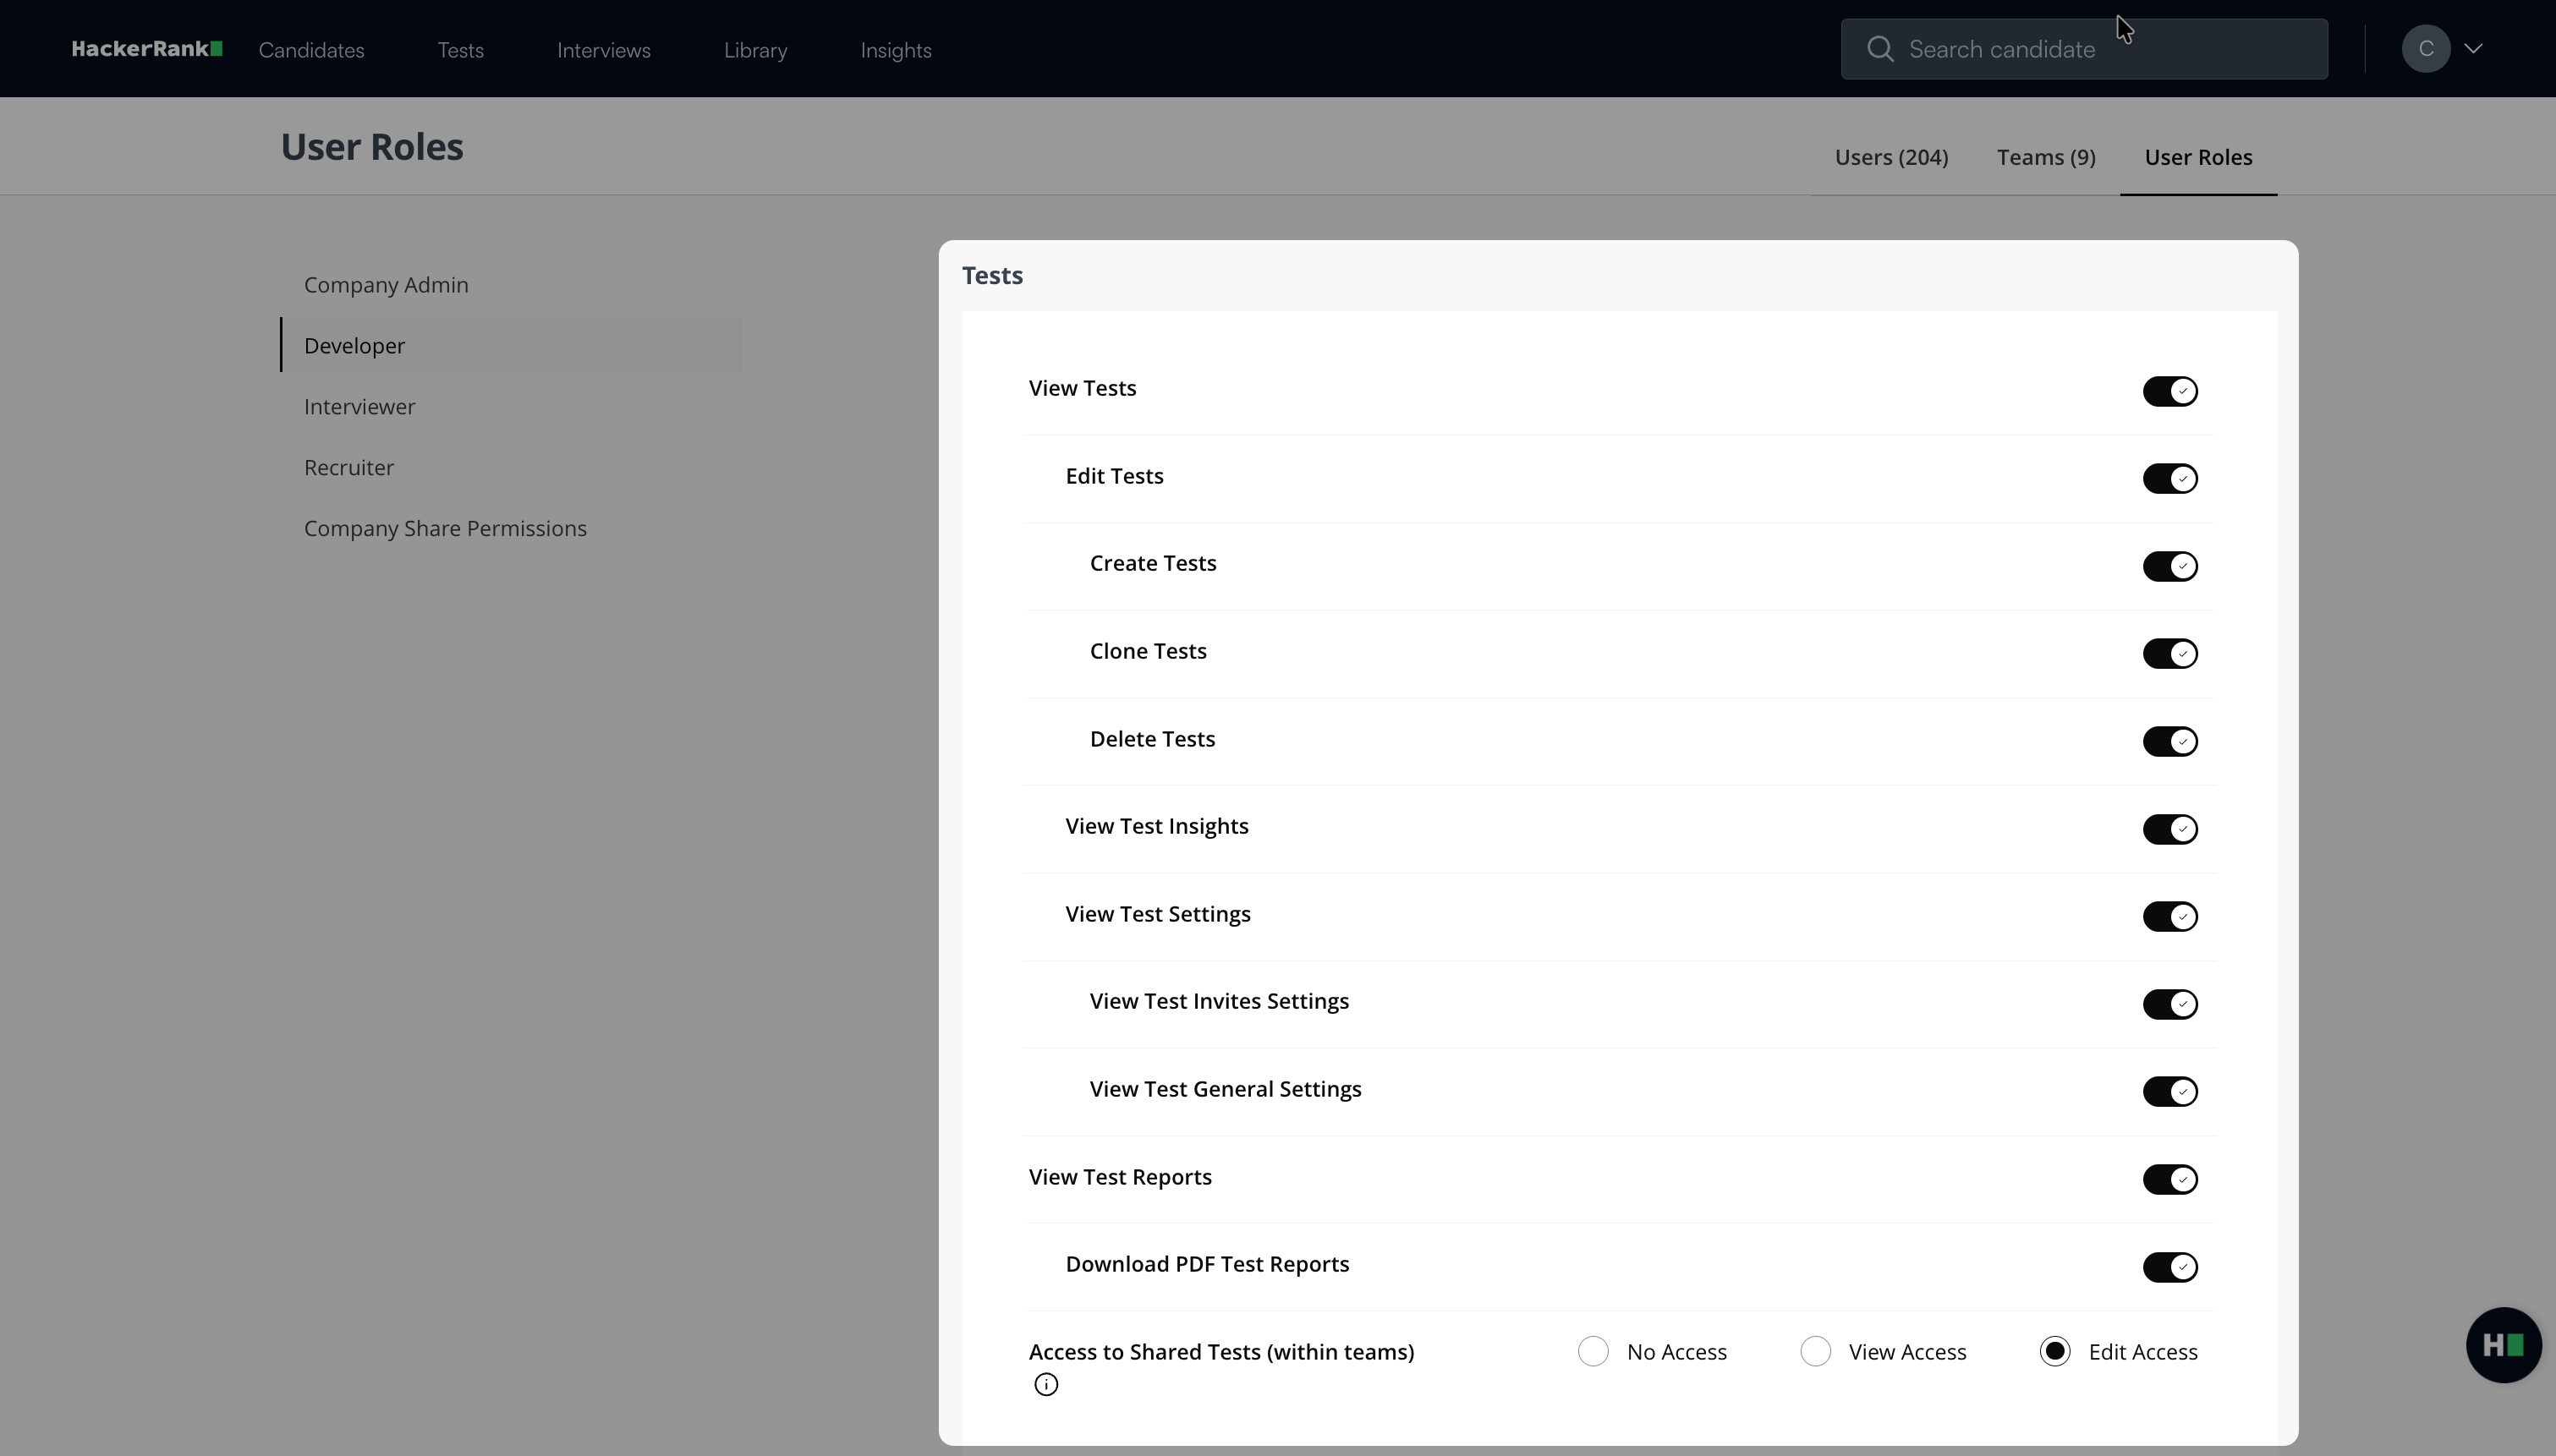Screen dimensions: 2556x1456
Task: Click the info icon under Shared Tests
Action: point(1046,1385)
